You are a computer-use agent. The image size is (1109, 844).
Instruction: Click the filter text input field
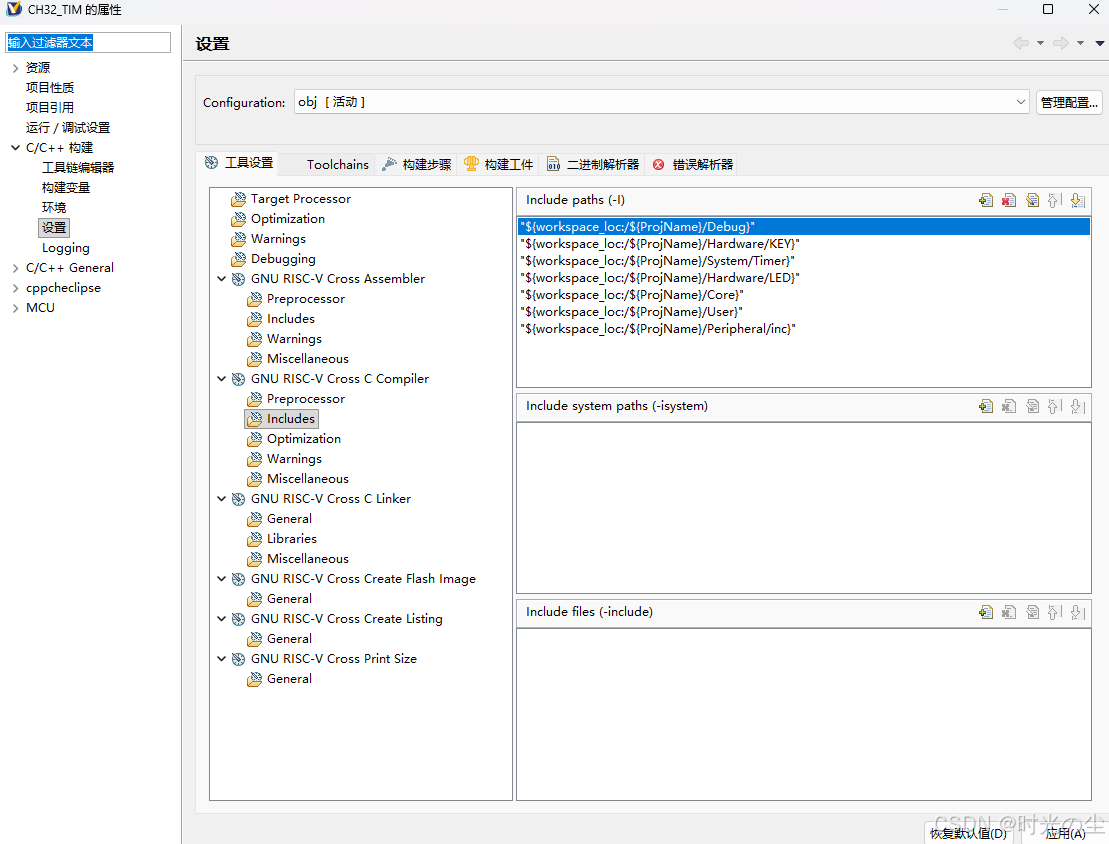[88, 42]
